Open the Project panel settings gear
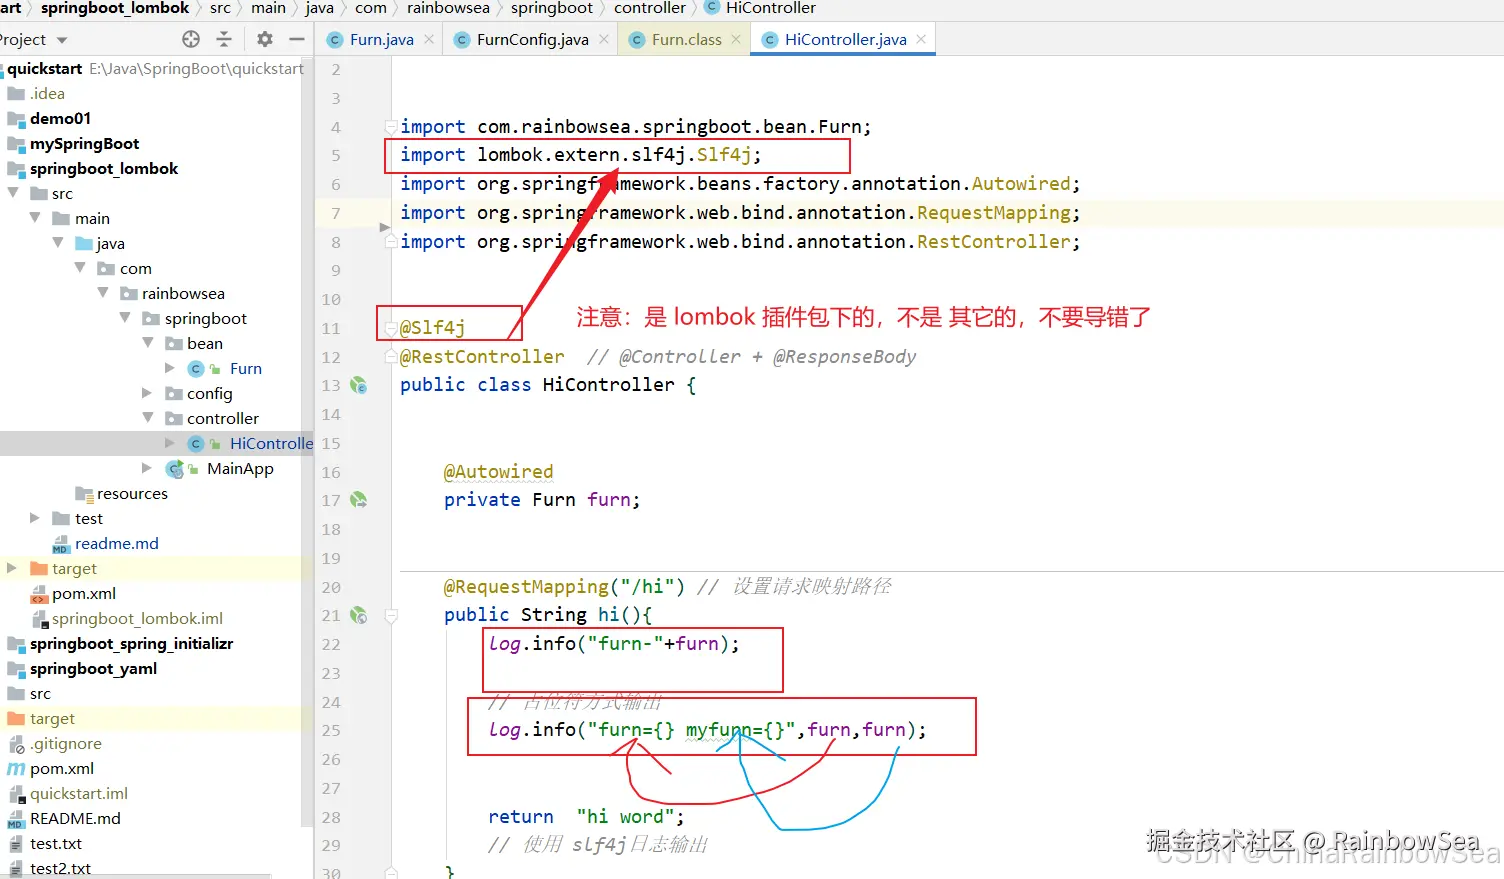This screenshot has height=879, width=1504. click(x=265, y=39)
